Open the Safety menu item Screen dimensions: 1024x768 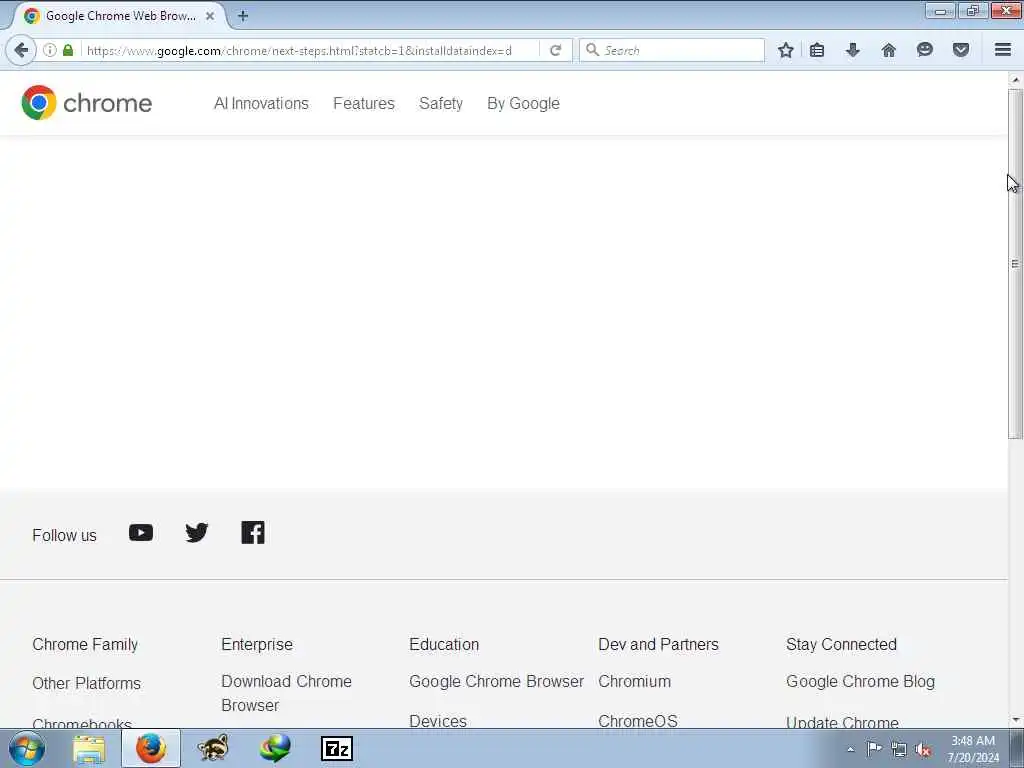coord(441,103)
